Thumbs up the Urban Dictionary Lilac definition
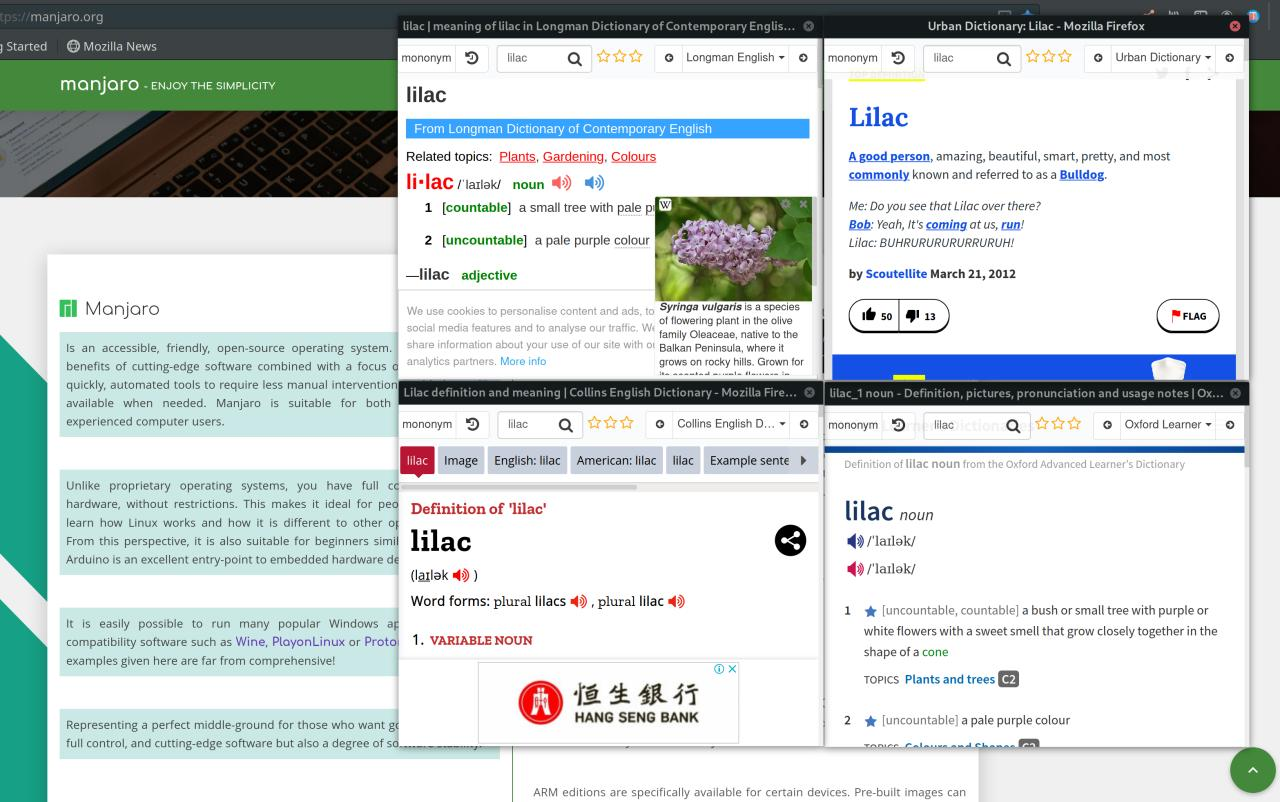This screenshot has width=1280, height=802. (x=868, y=315)
